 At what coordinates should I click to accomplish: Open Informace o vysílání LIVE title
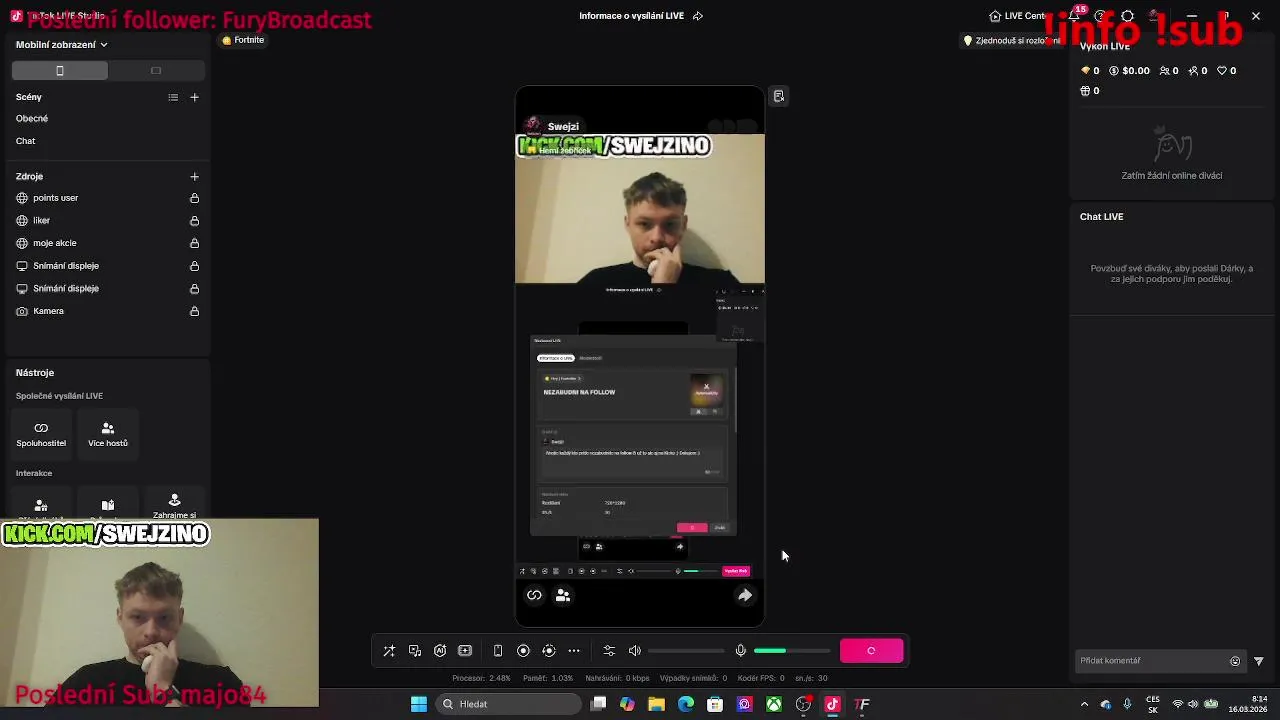631,16
